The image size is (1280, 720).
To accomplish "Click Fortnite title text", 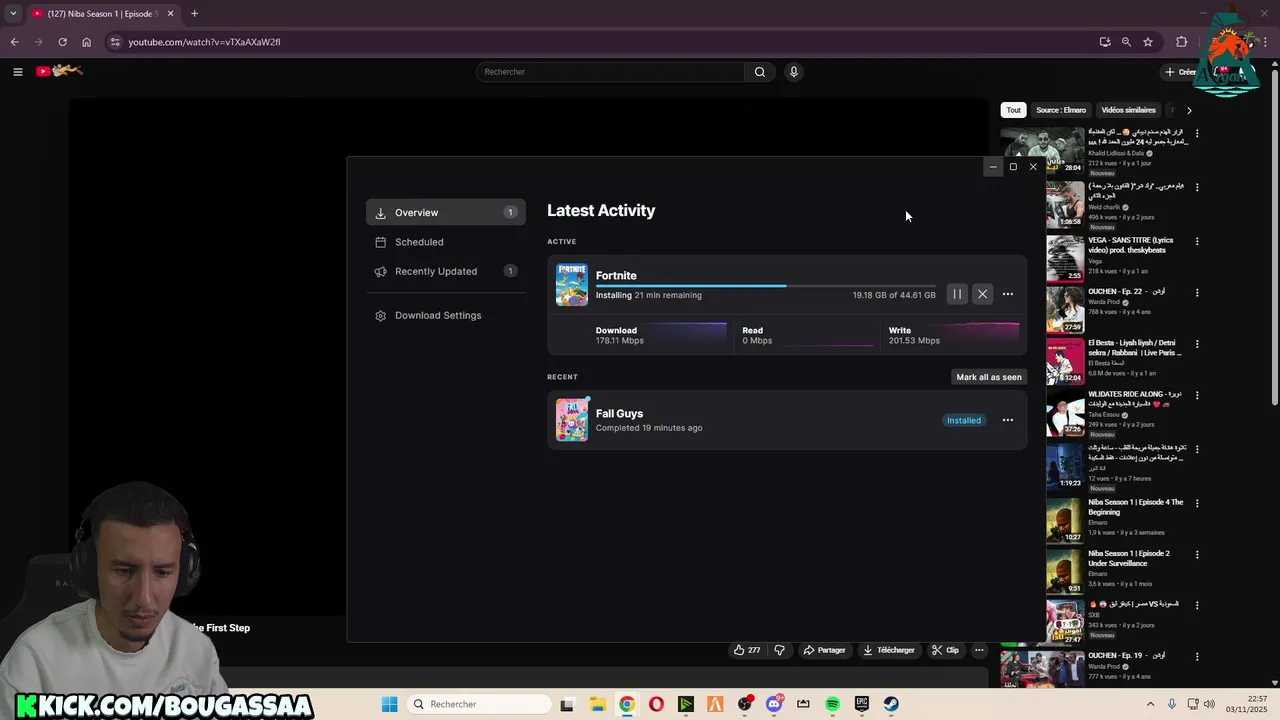I will [616, 275].
